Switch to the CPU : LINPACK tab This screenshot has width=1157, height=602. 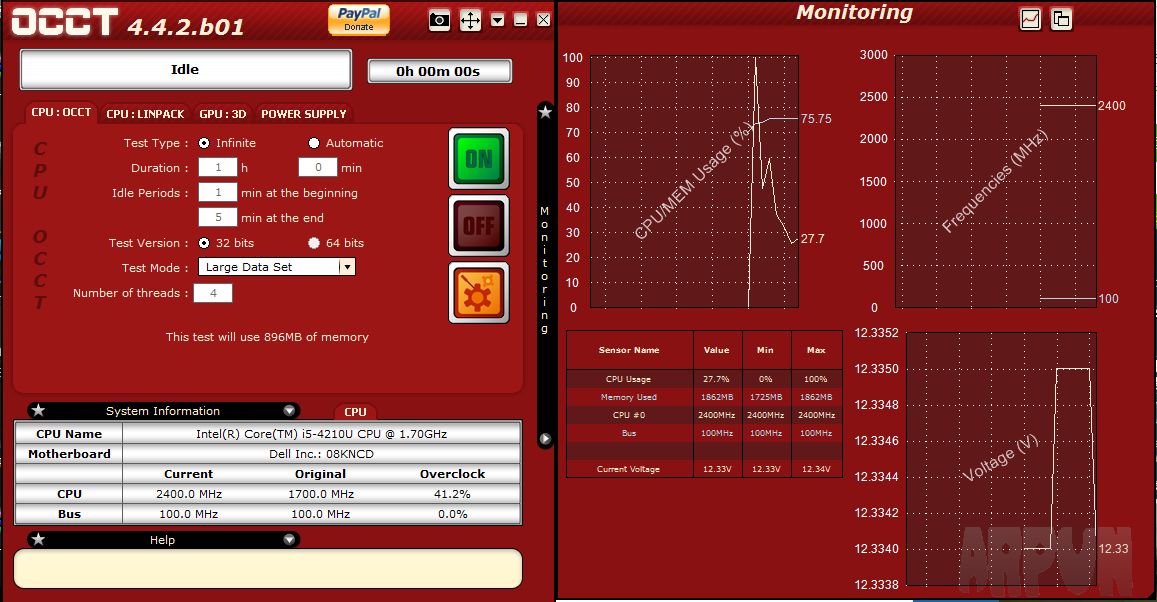(145, 114)
